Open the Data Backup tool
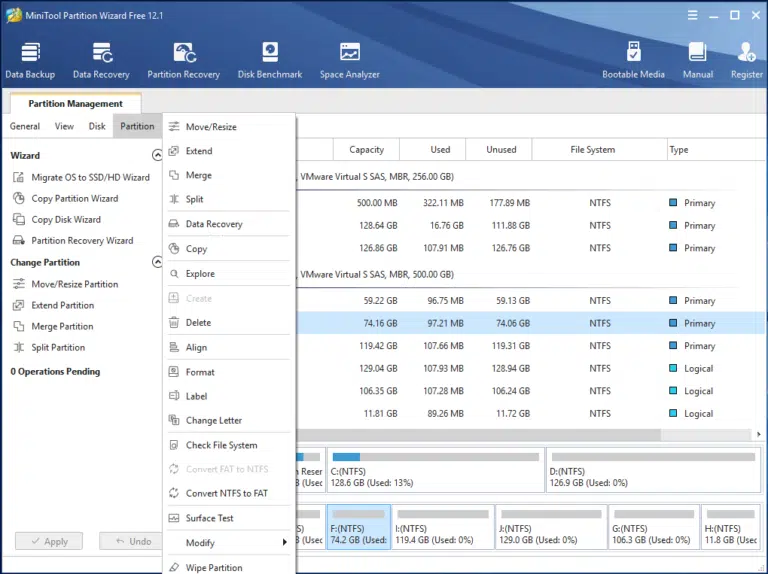Screen dimensions: 768x574 coord(30,61)
